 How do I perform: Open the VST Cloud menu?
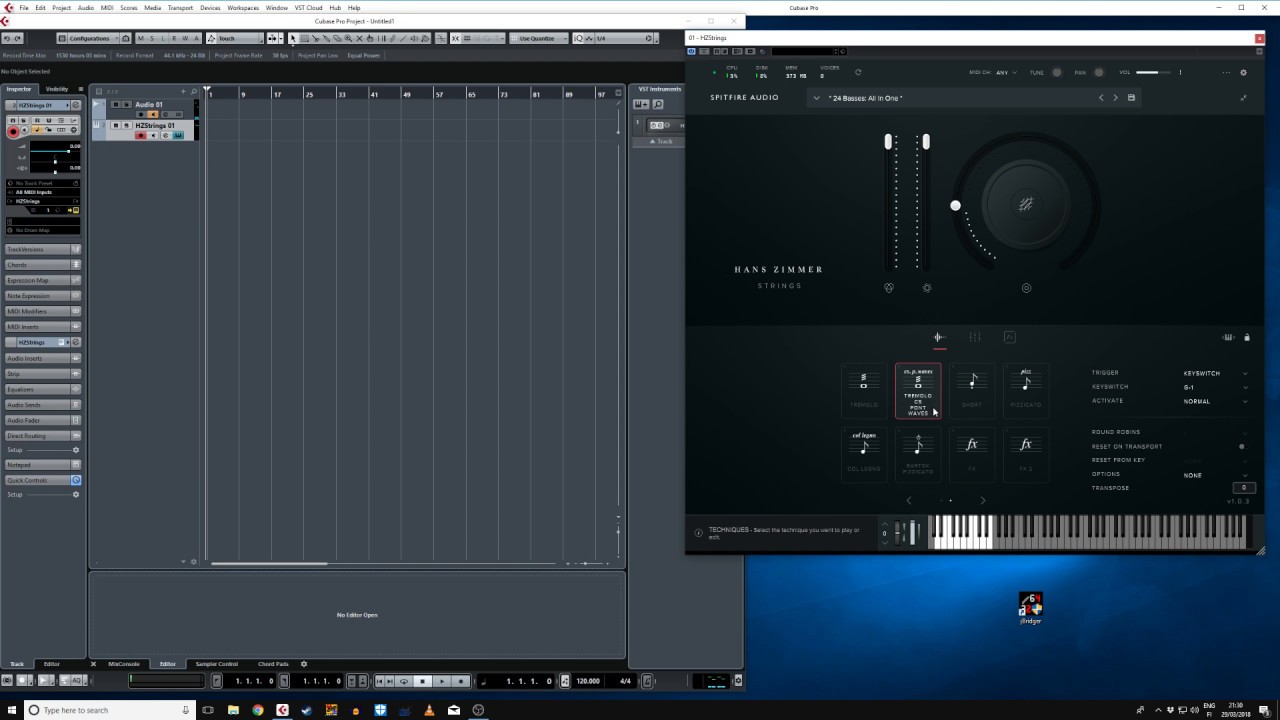tap(308, 7)
